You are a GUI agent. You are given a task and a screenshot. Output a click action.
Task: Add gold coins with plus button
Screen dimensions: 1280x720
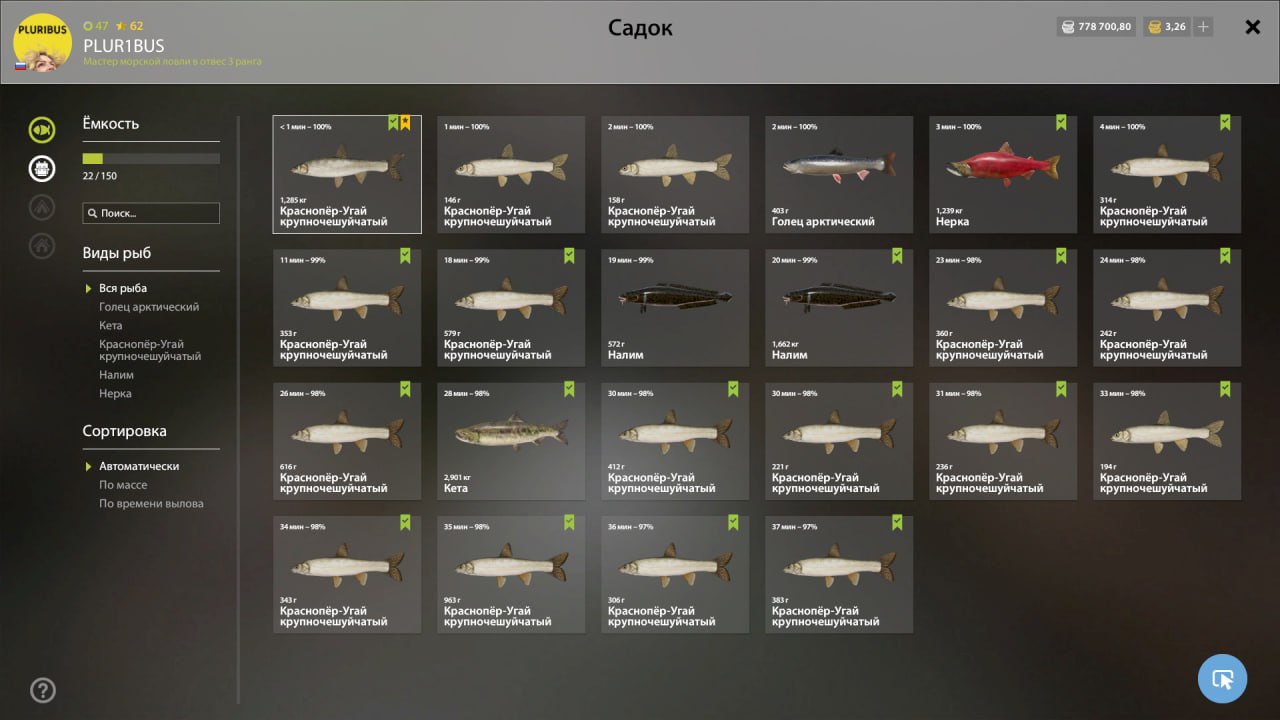[1203, 27]
